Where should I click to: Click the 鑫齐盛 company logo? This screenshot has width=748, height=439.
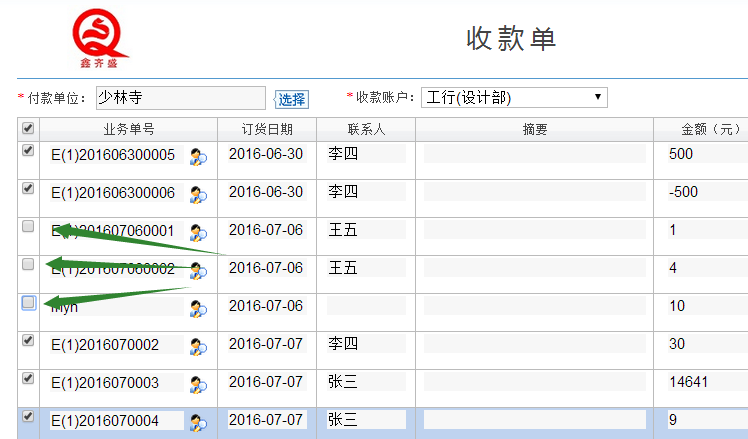point(100,38)
